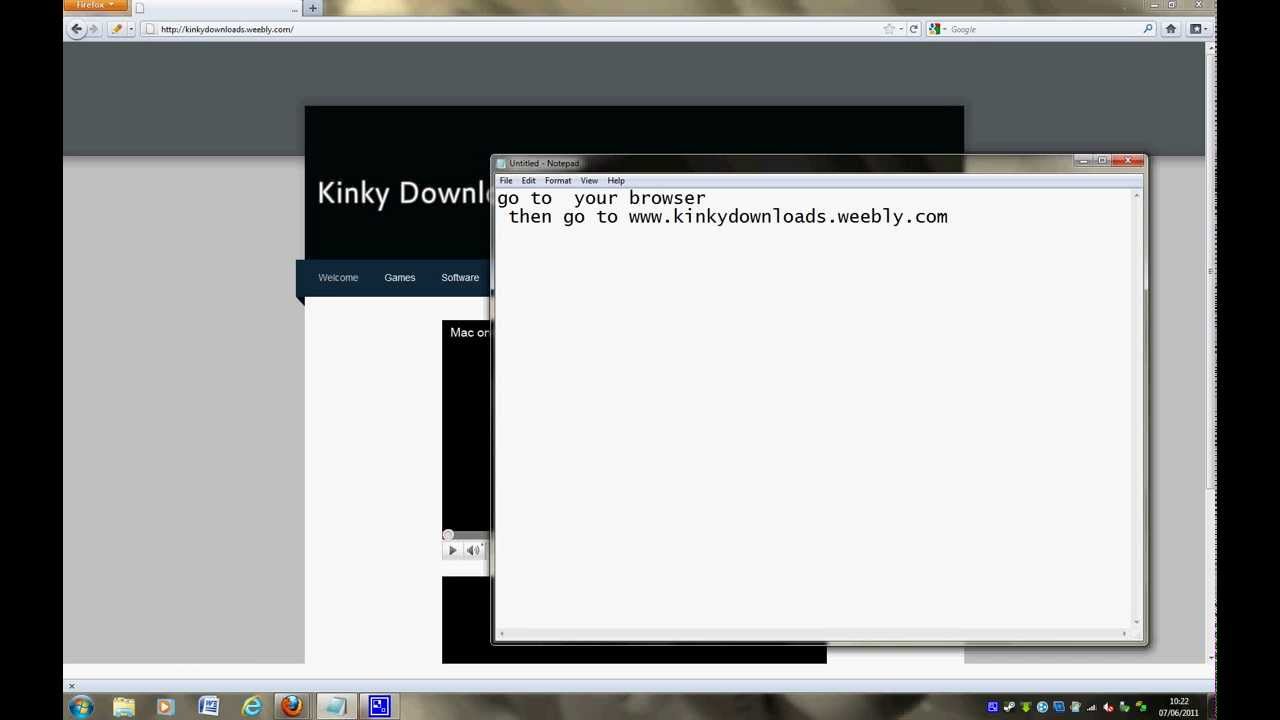The width and height of the screenshot is (1280, 720).
Task: Click the video seek slider handle
Action: coord(448,535)
